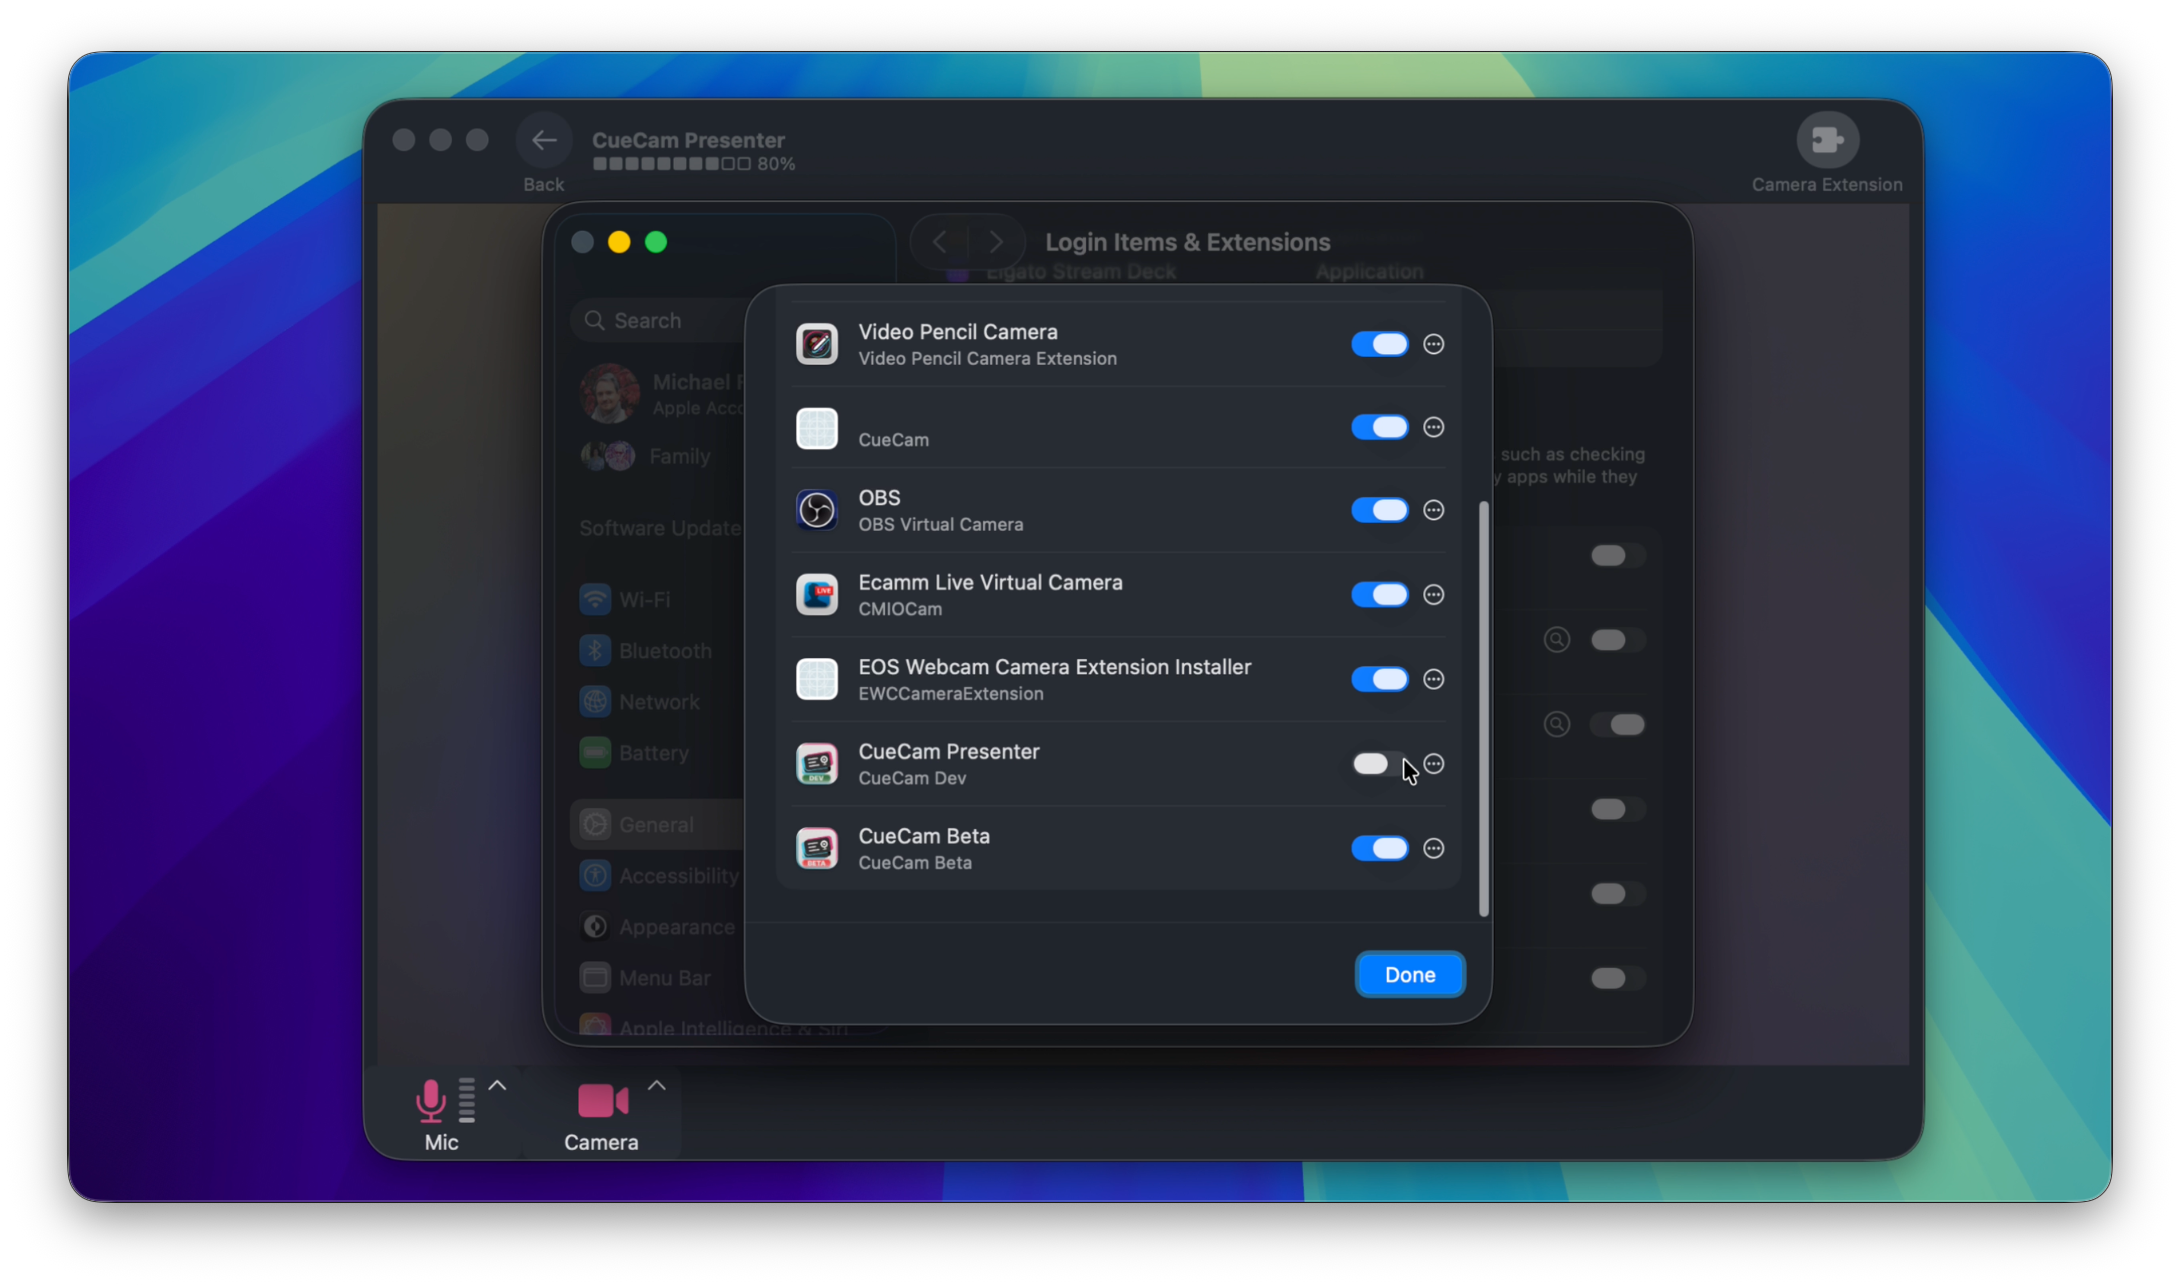Enable the CueCam Presenter extension toggle
Screen dimensions: 2180x1286
point(1379,764)
